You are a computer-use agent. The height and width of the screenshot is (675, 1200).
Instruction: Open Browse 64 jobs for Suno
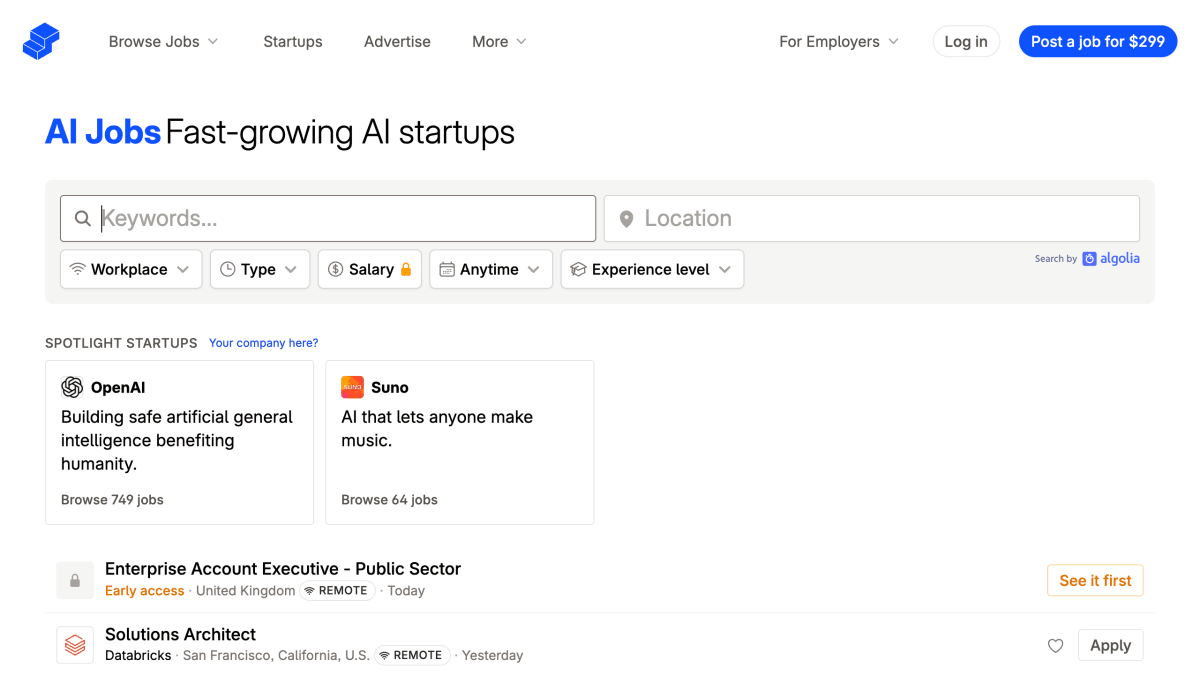(x=389, y=499)
